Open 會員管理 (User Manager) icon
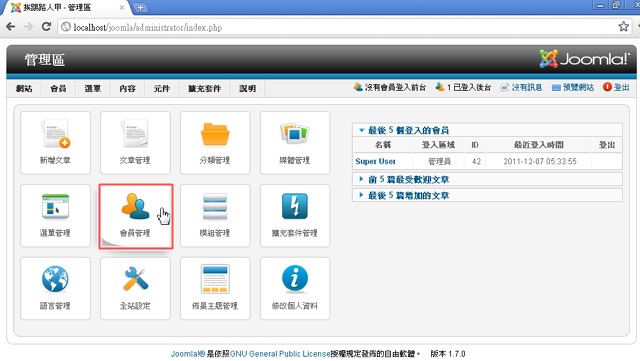The width and height of the screenshot is (640, 361). [136, 216]
